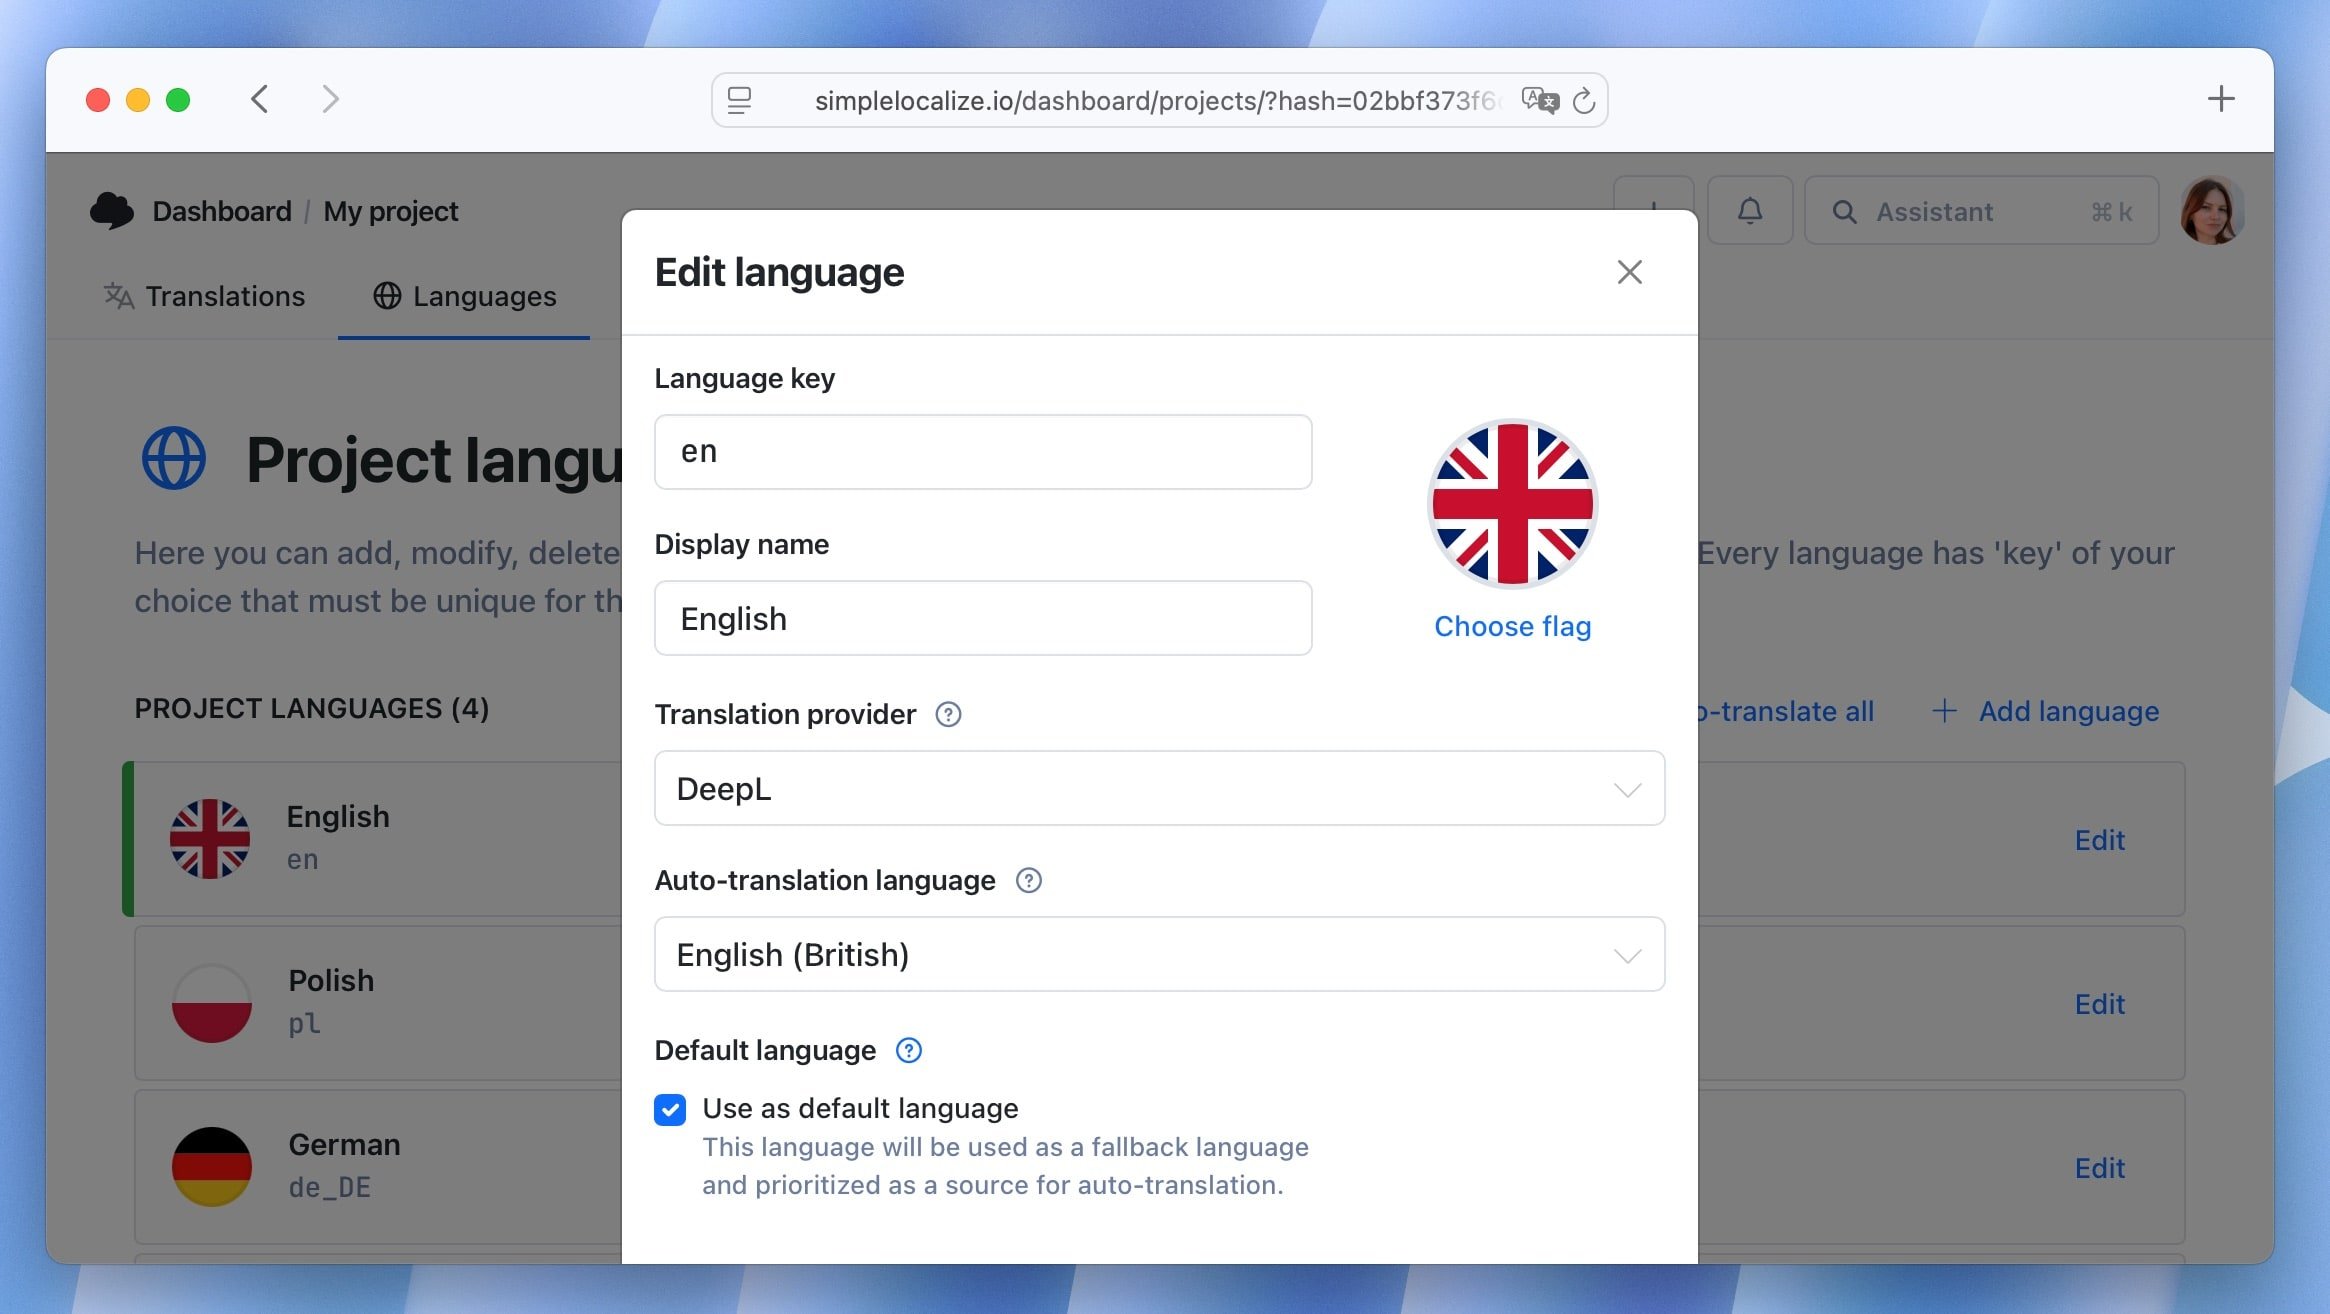Open notifications via the bell icon

(1750, 210)
